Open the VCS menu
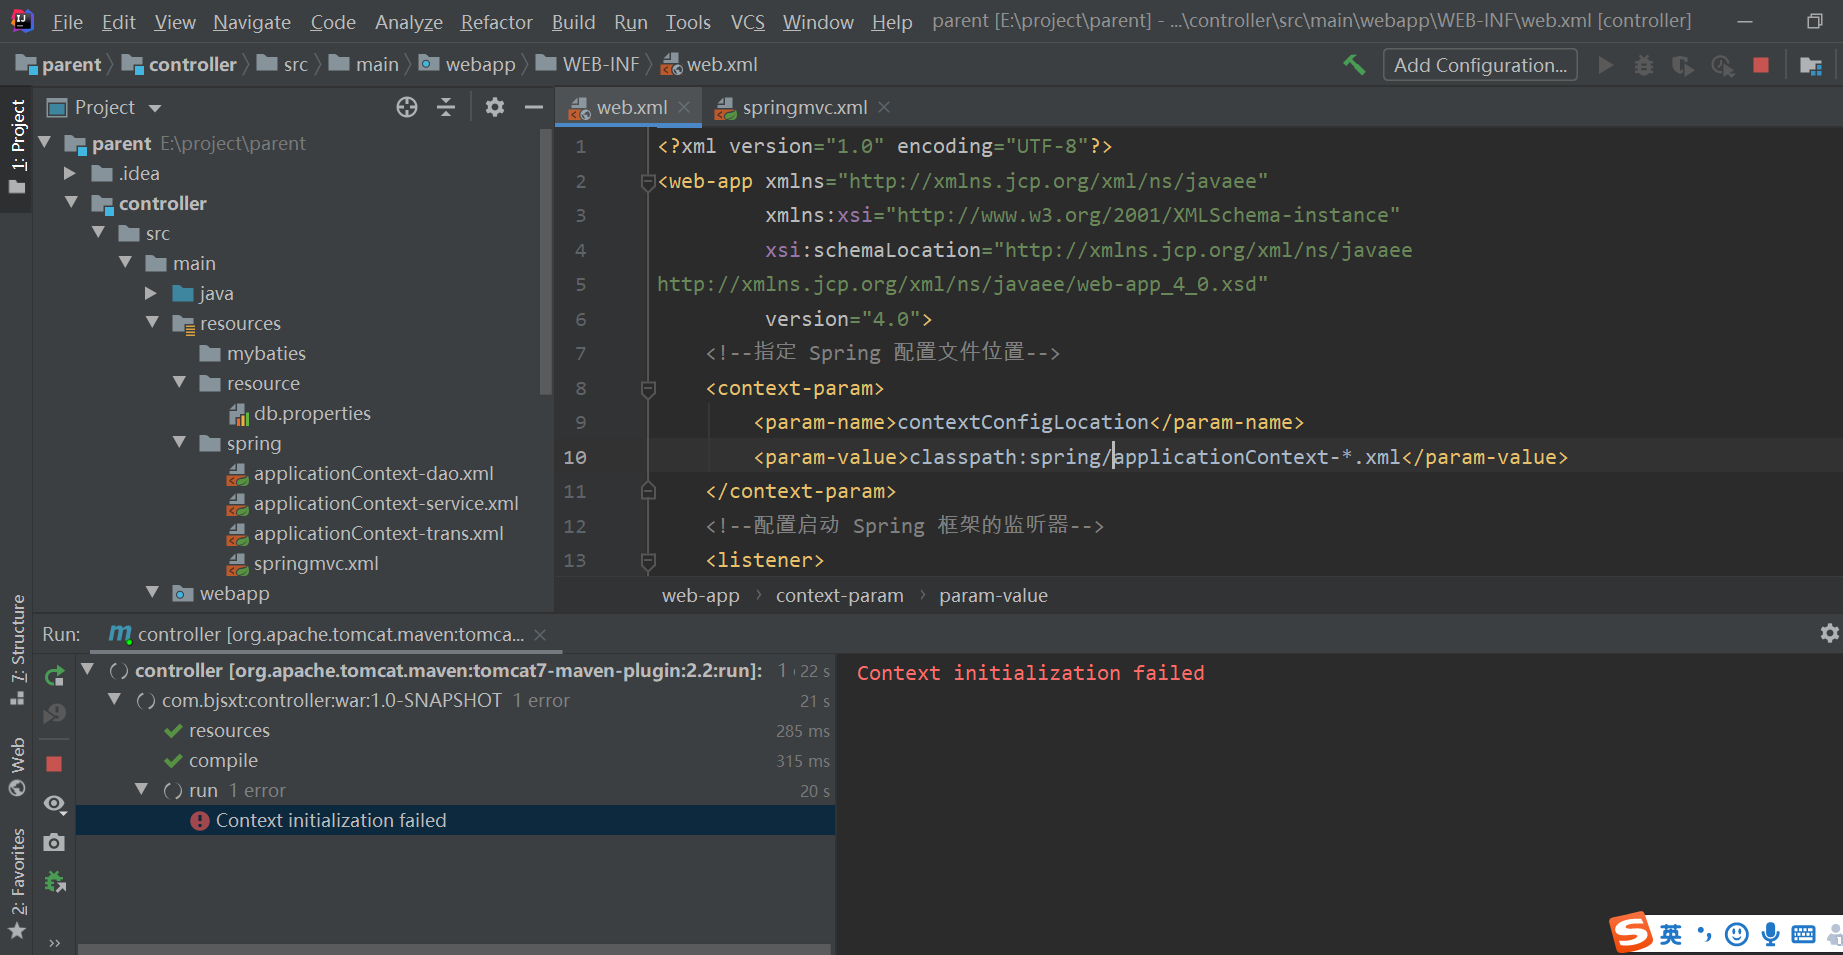Screen dimensions: 1843x955 point(747,22)
